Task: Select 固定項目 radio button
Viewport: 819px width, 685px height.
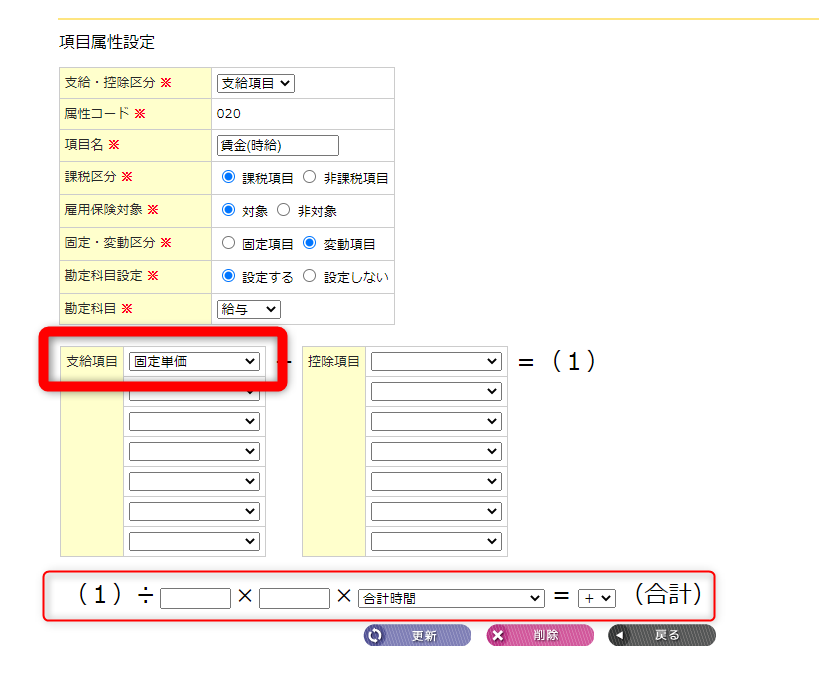Action: coord(229,243)
